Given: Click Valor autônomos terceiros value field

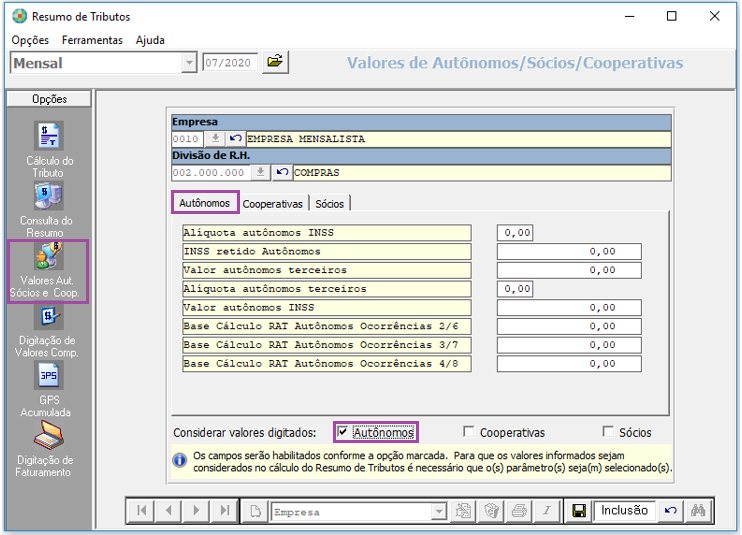Looking at the screenshot, I should [x=569, y=270].
